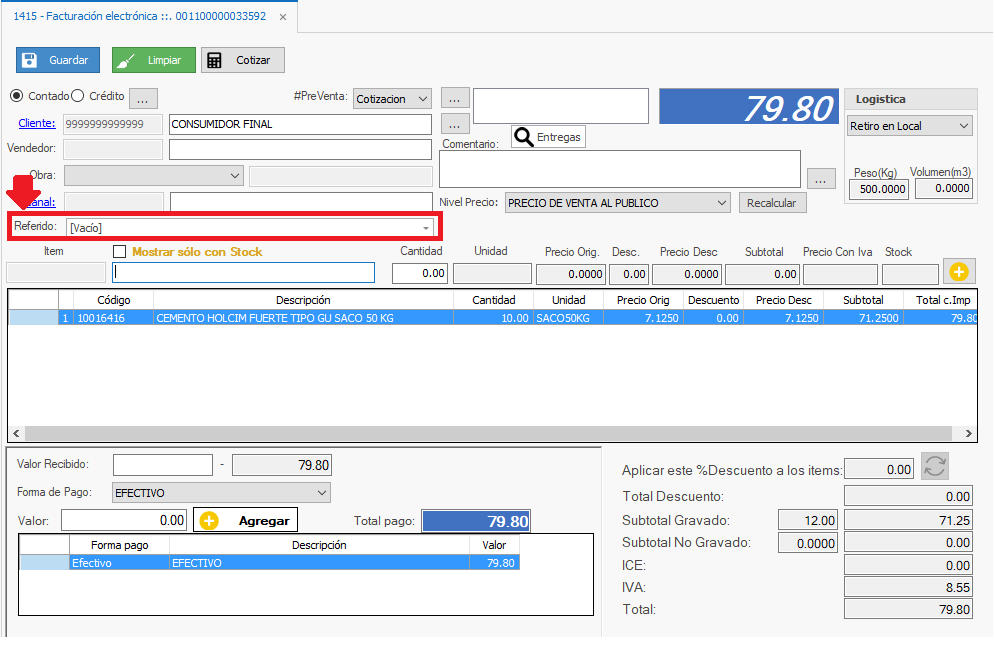
Task: Enable Mostrar sólo con Stock checkbox
Action: coord(120,252)
